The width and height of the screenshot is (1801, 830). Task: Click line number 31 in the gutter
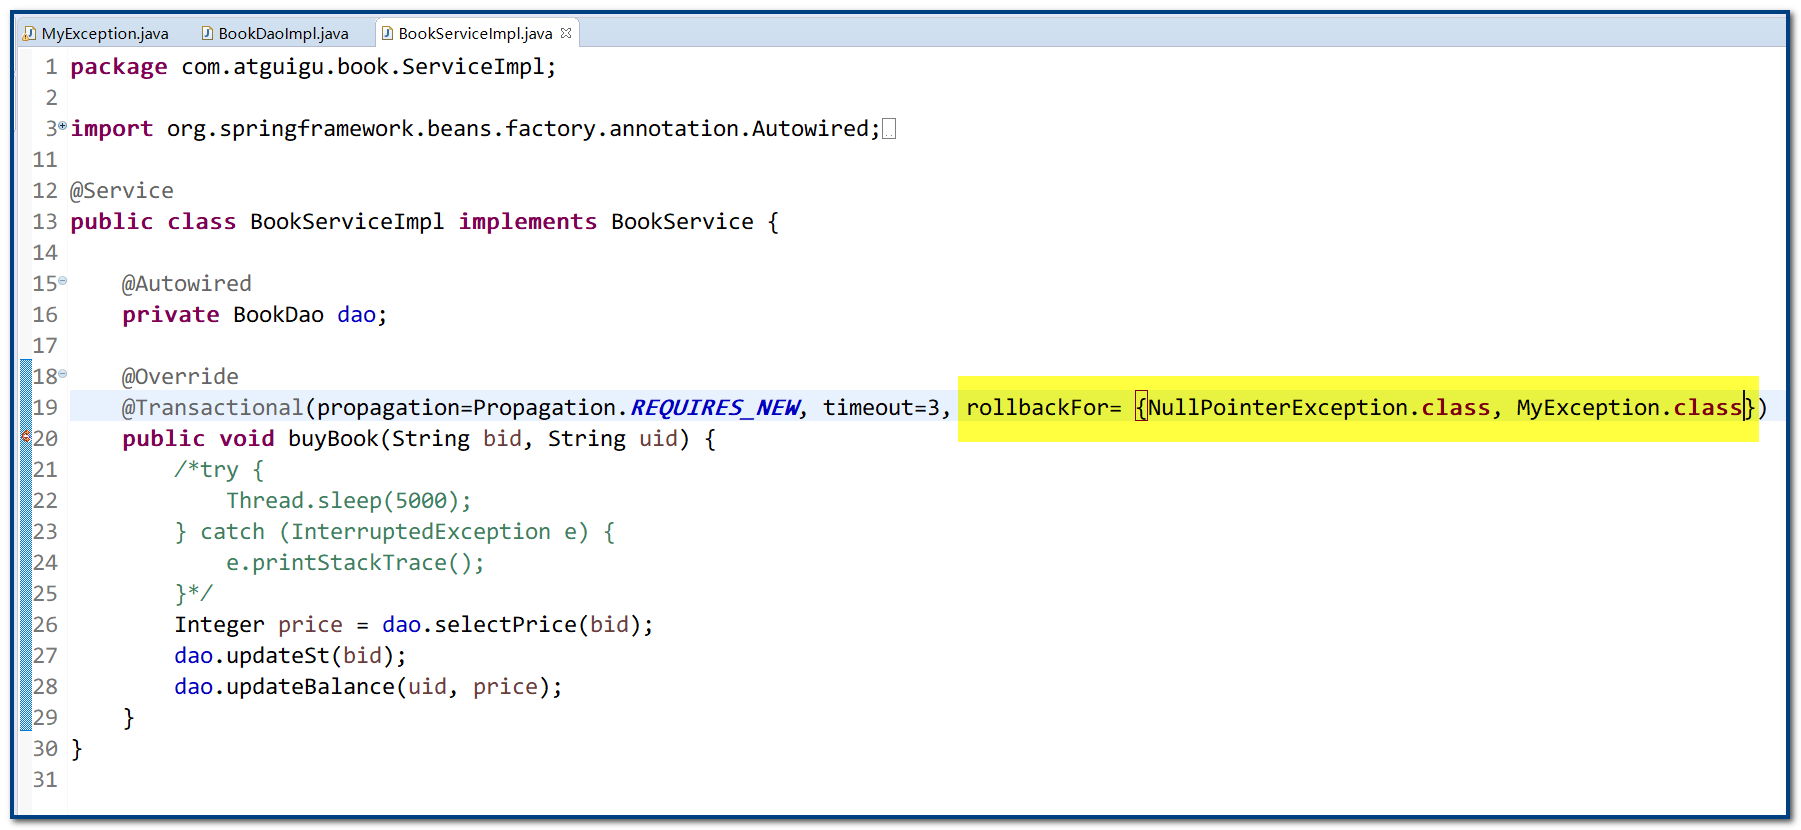pos(45,780)
